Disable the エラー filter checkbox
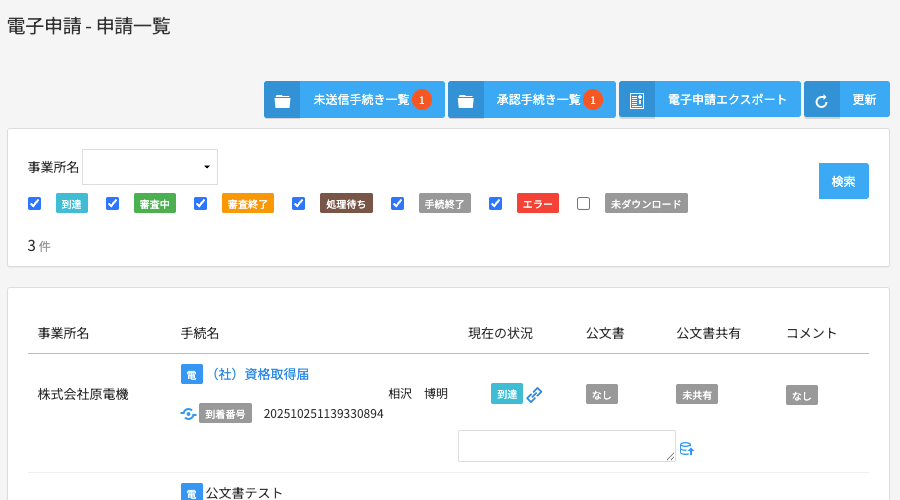The image size is (900, 500). [x=495, y=203]
